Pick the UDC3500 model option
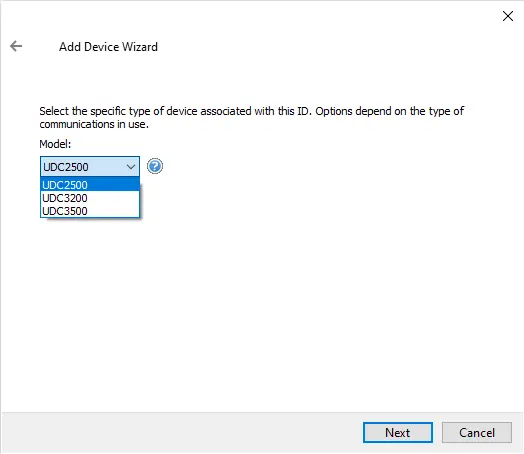The width and height of the screenshot is (524, 454). tap(90, 211)
